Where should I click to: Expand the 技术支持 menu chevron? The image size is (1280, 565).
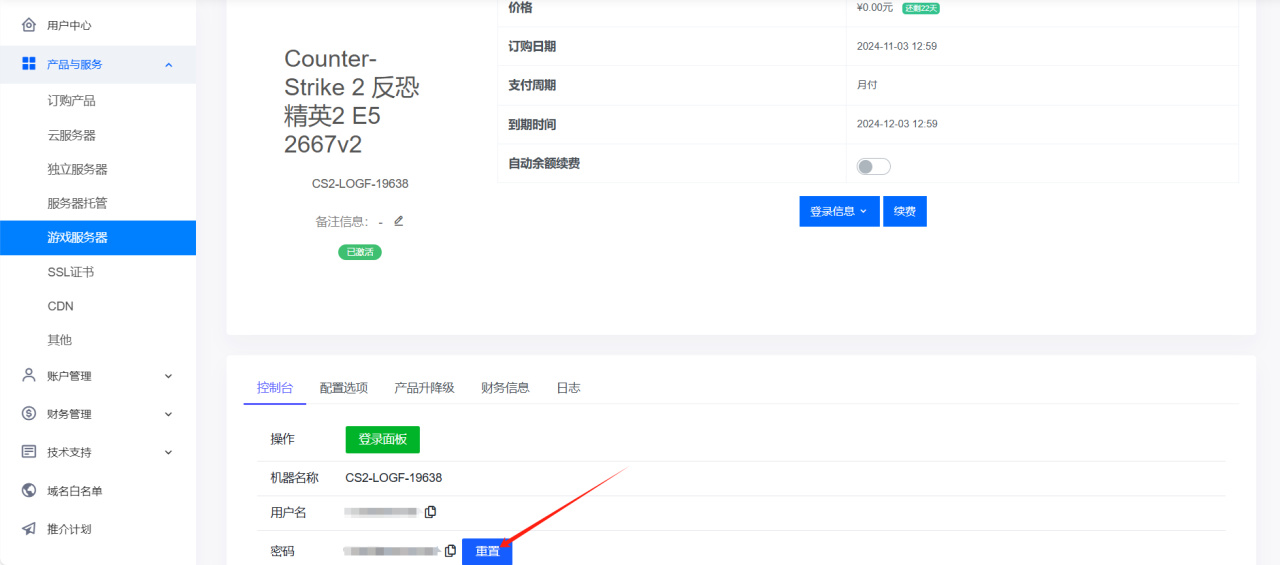tap(168, 453)
